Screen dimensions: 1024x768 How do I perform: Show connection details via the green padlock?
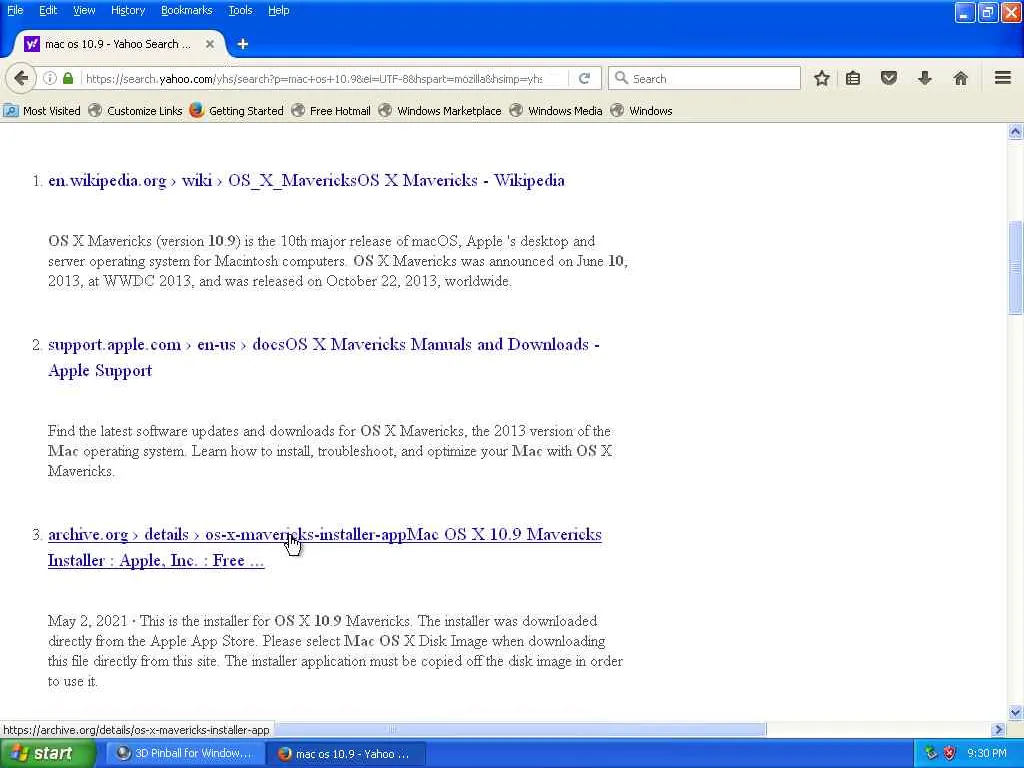(68, 78)
